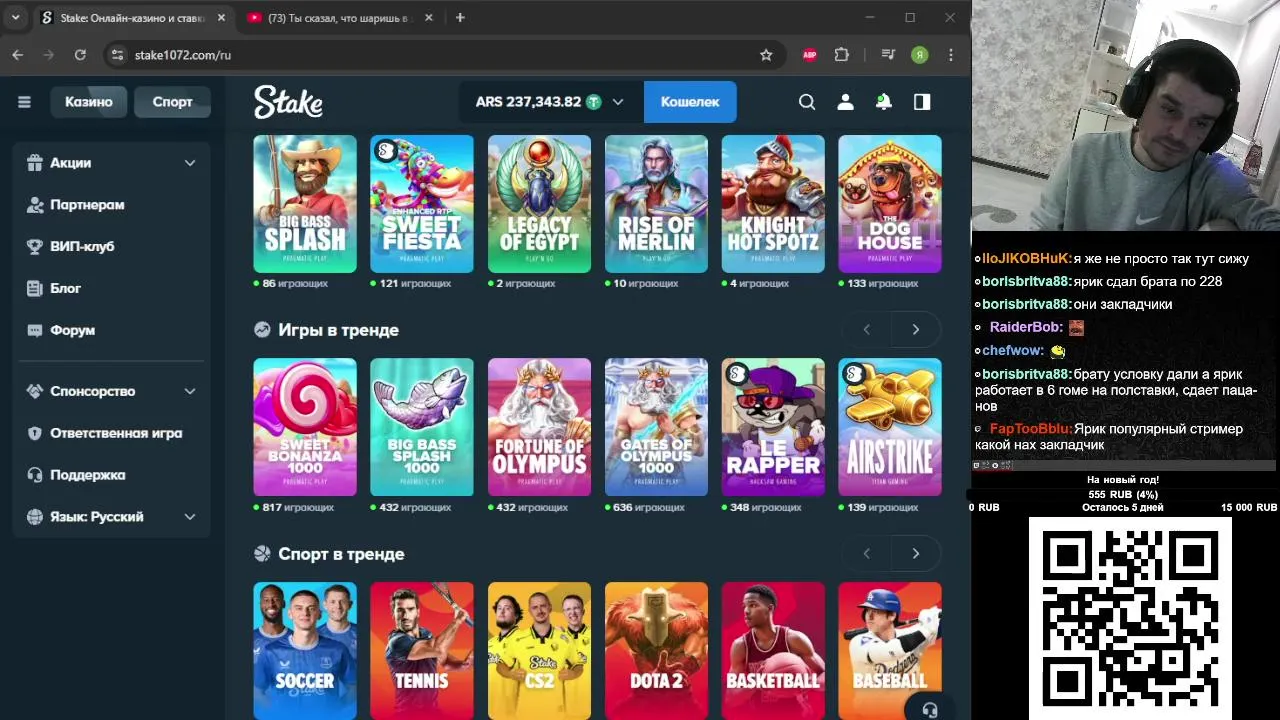Open the Chrome profile avatar
The height and width of the screenshot is (720, 1280).
pos(919,55)
